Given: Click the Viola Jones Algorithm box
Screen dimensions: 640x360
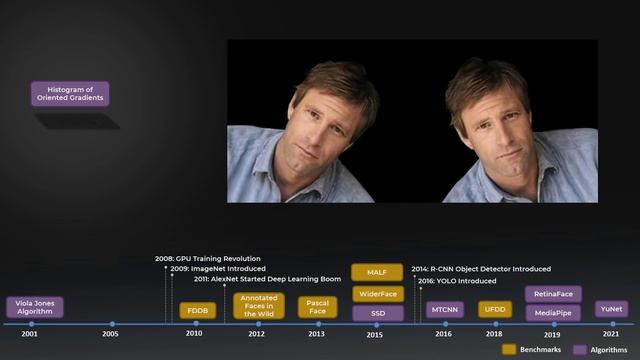Looking at the screenshot, I should coord(35,307).
